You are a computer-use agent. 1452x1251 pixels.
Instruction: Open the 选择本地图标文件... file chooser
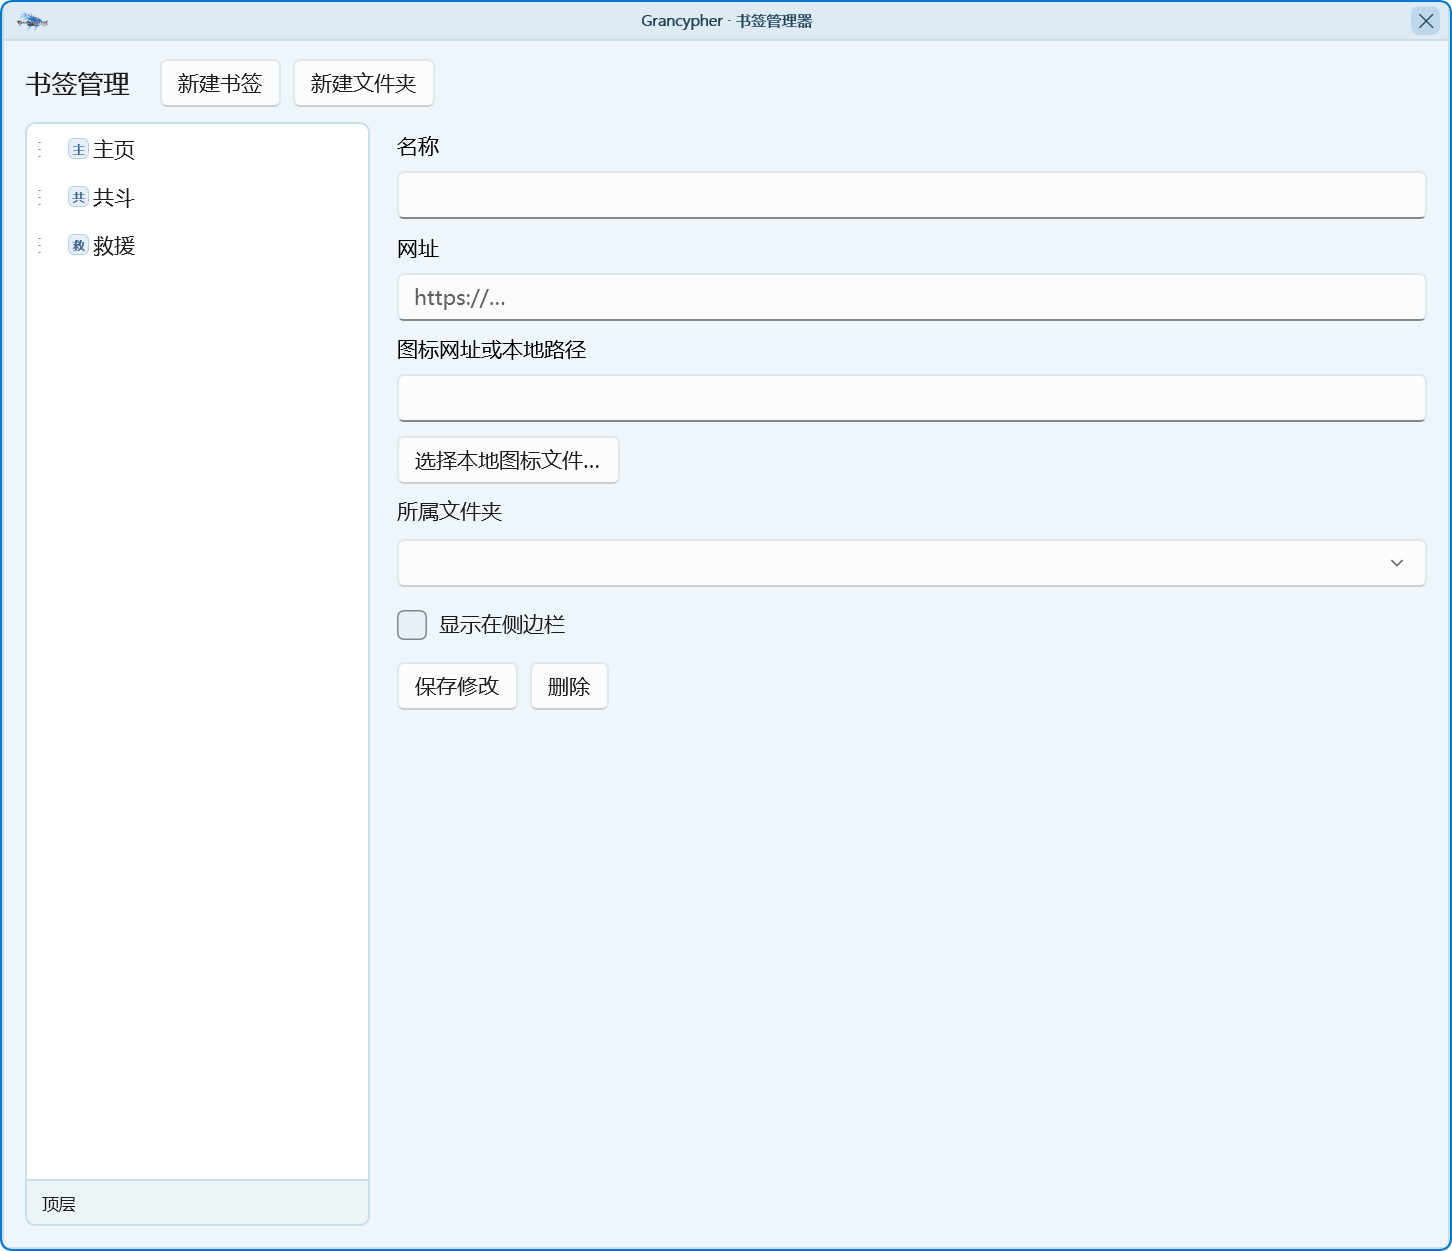(508, 460)
